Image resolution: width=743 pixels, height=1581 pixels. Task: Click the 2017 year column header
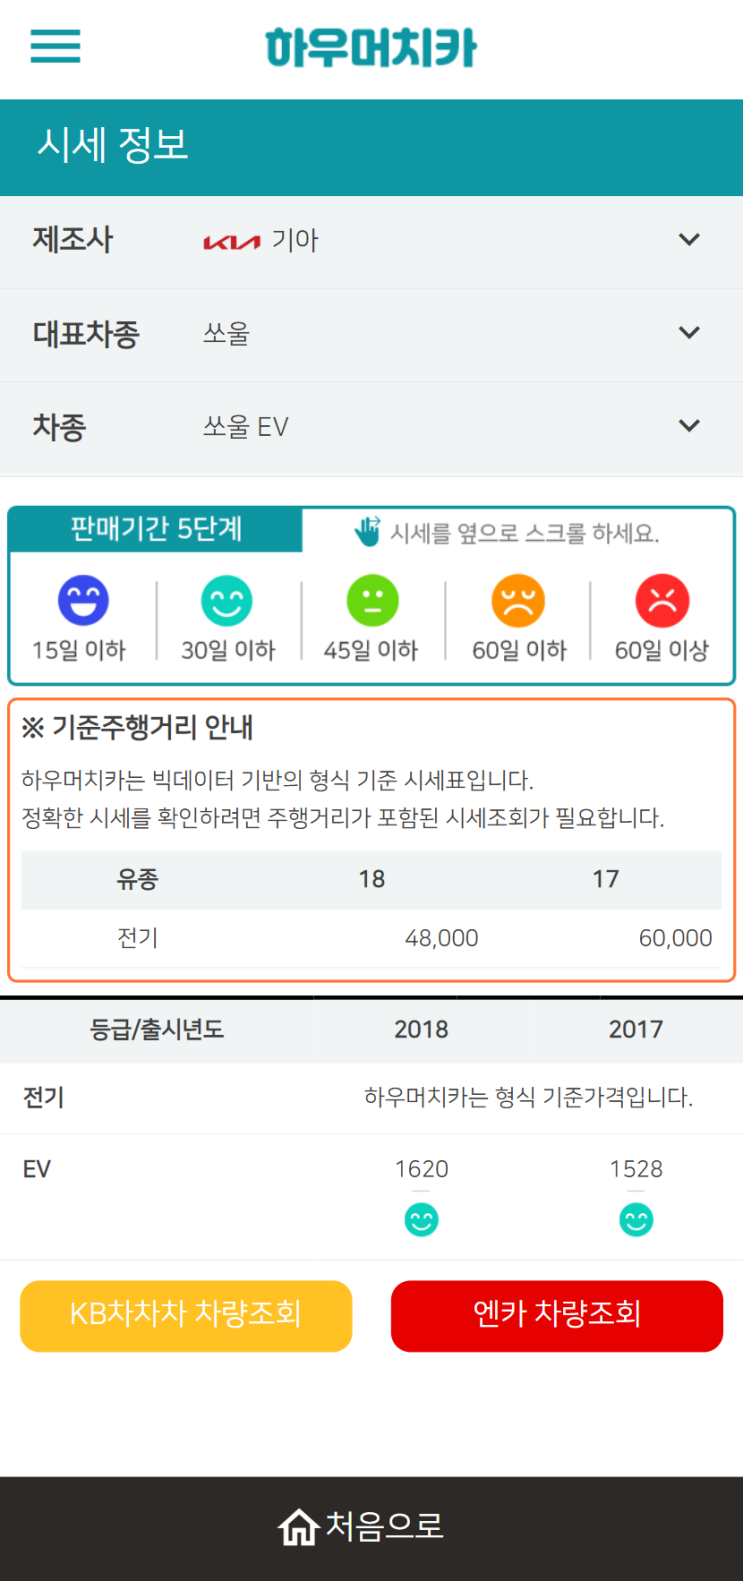click(636, 1029)
